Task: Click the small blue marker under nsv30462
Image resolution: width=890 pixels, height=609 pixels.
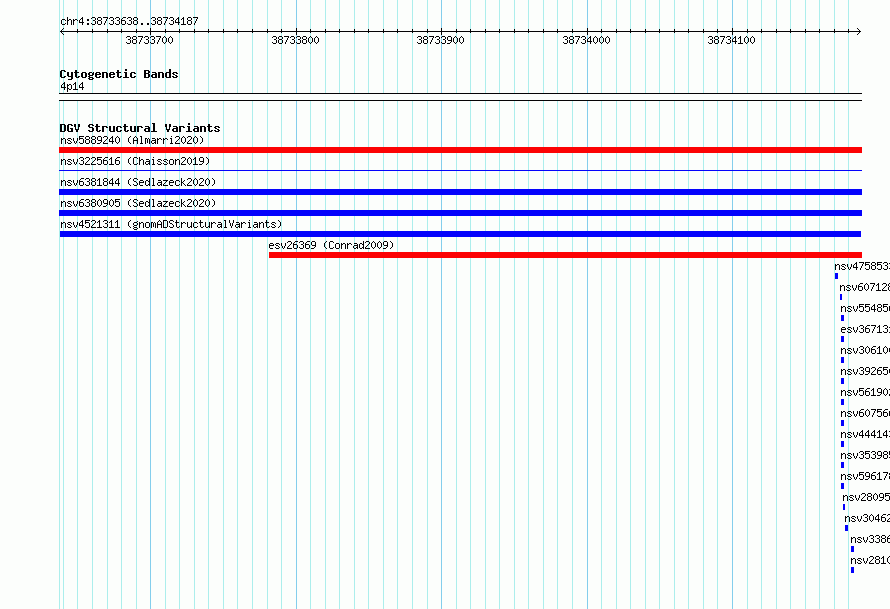Action: (846, 528)
